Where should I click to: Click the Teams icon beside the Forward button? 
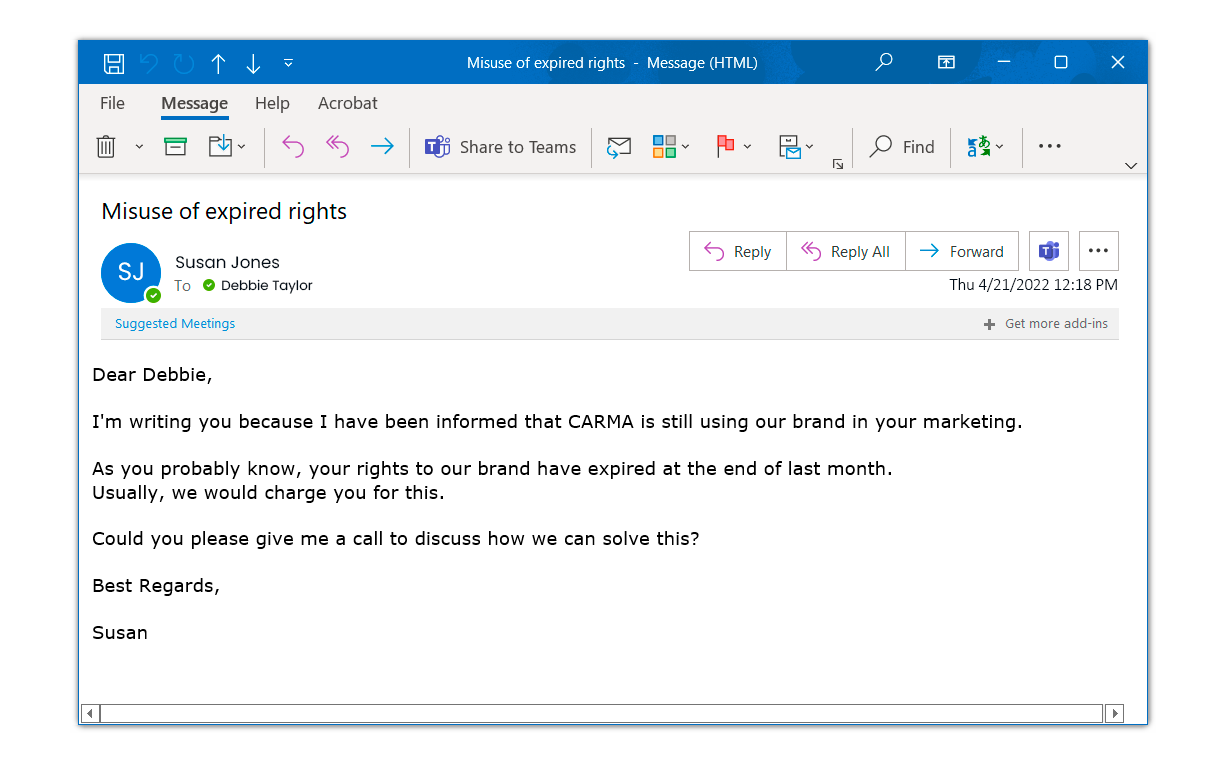click(1049, 251)
